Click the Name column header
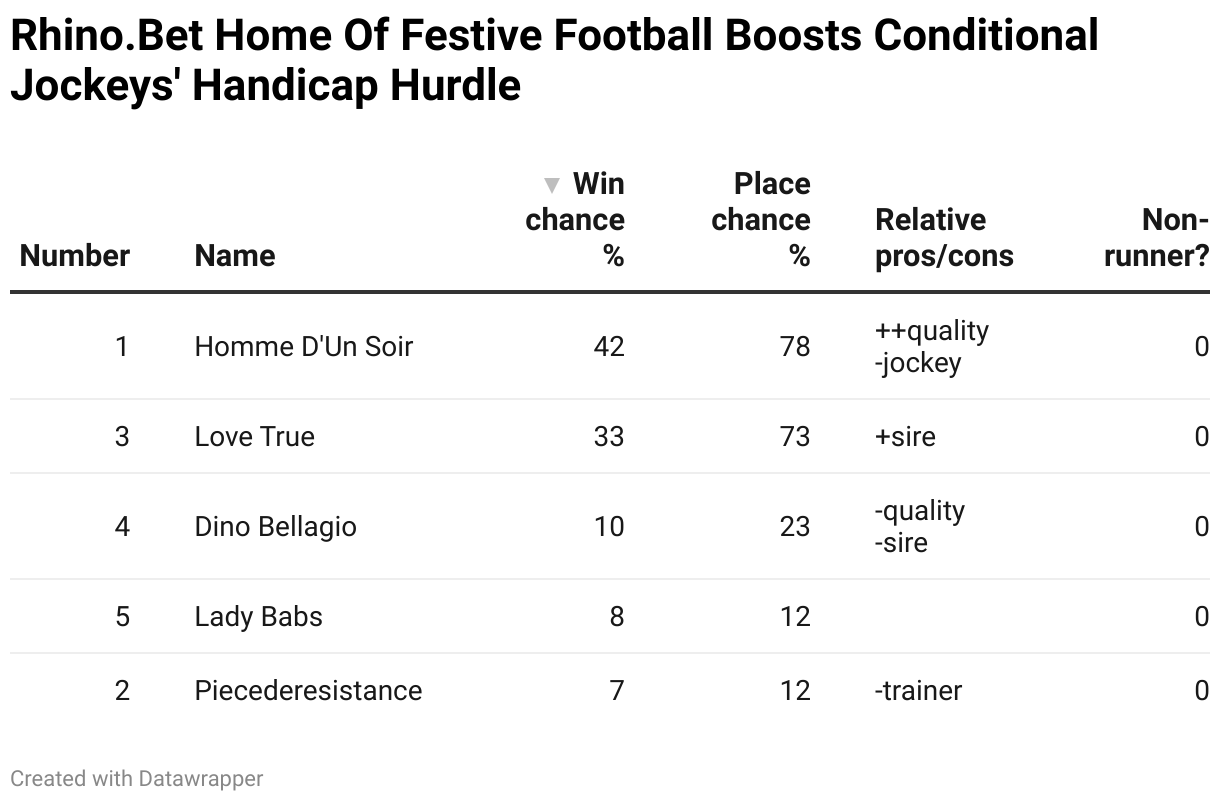1220x802 pixels. [235, 256]
